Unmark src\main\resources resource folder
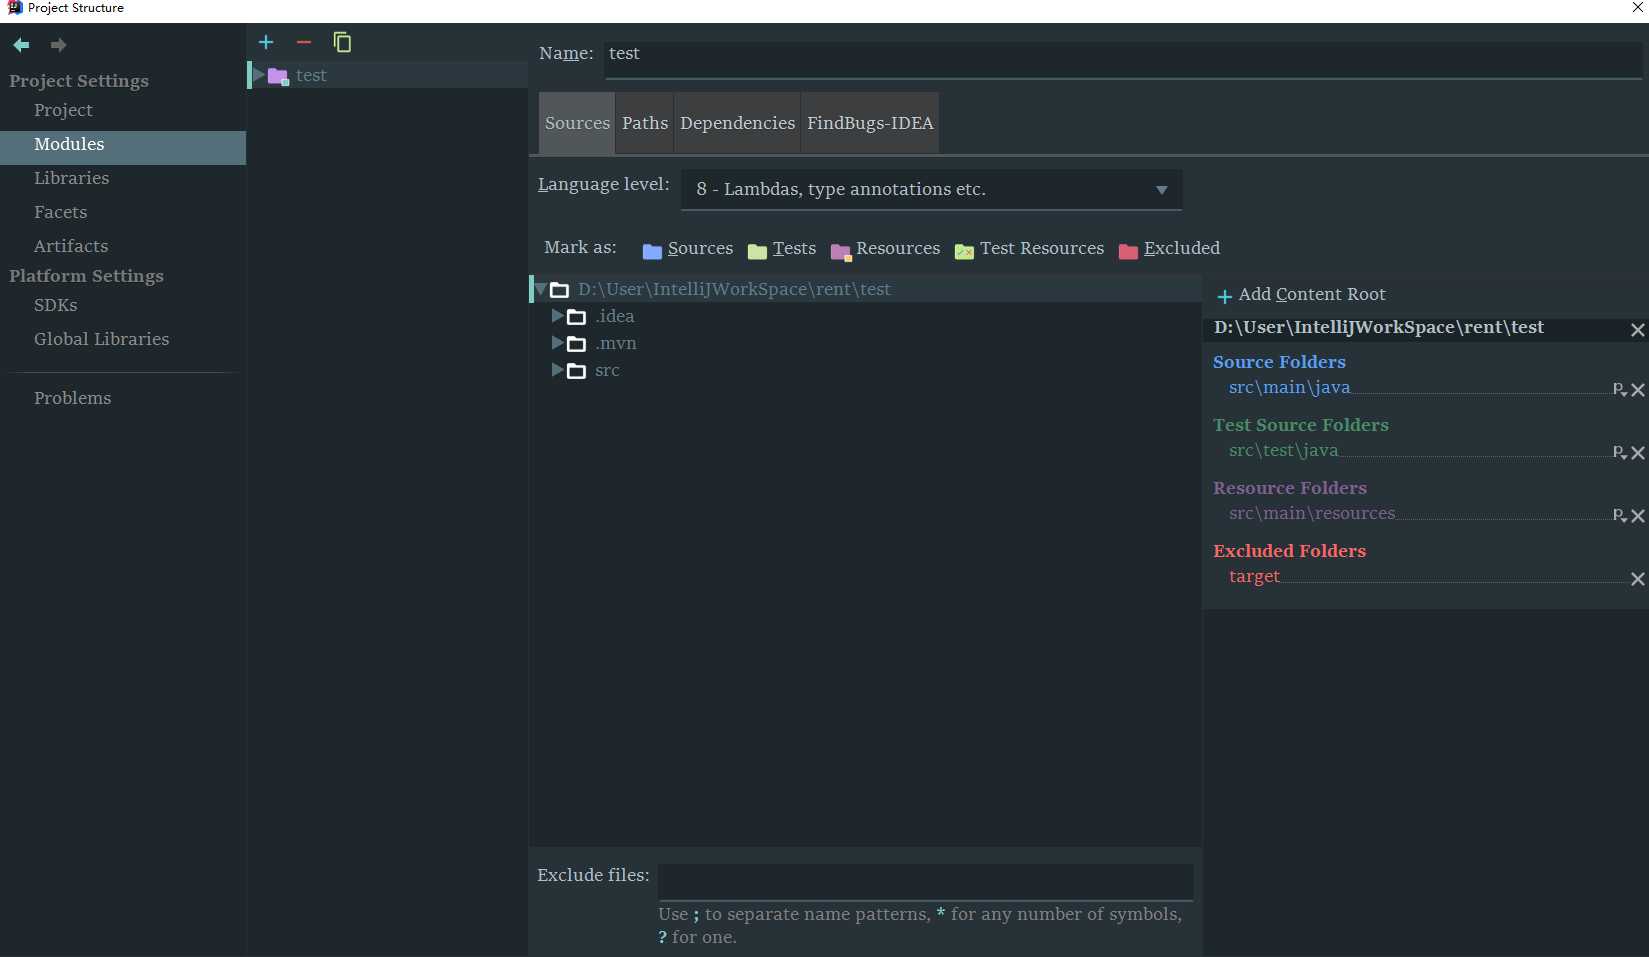Screen dimensions: 1649x957 1638,516
